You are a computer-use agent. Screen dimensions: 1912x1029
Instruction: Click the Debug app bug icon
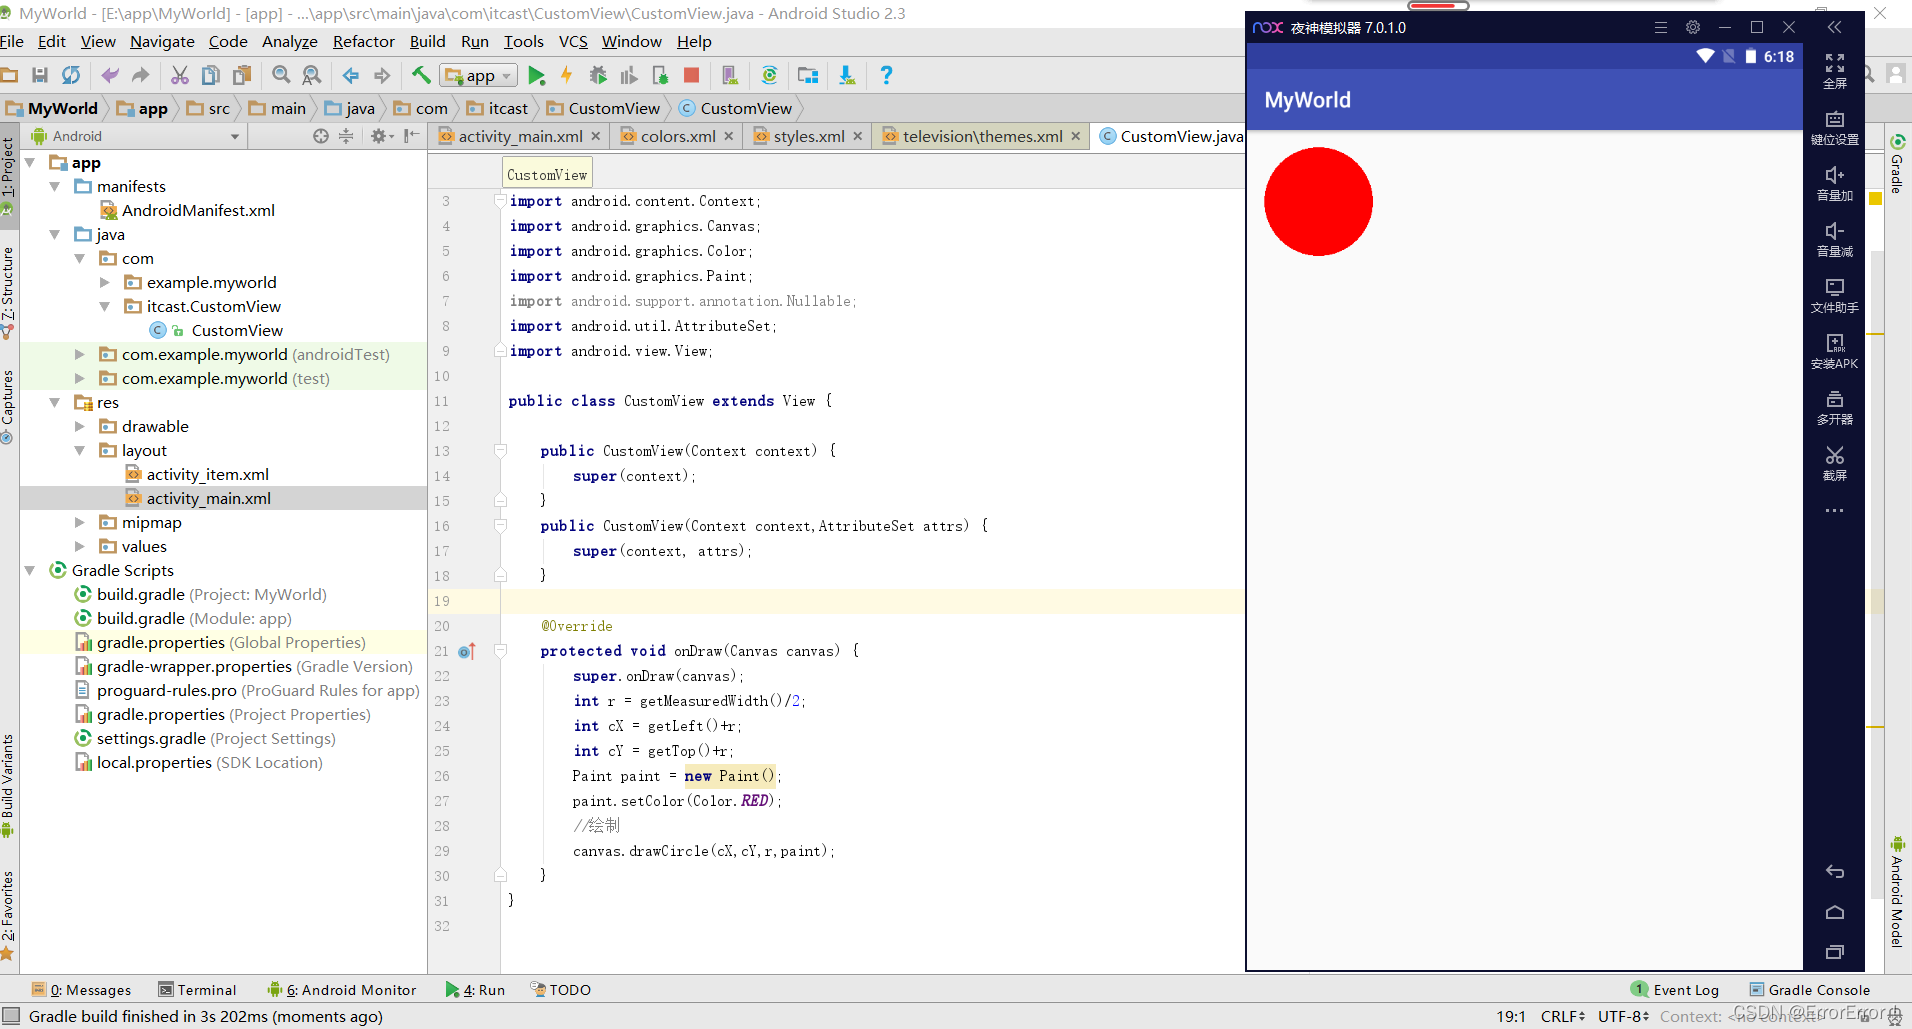point(598,75)
